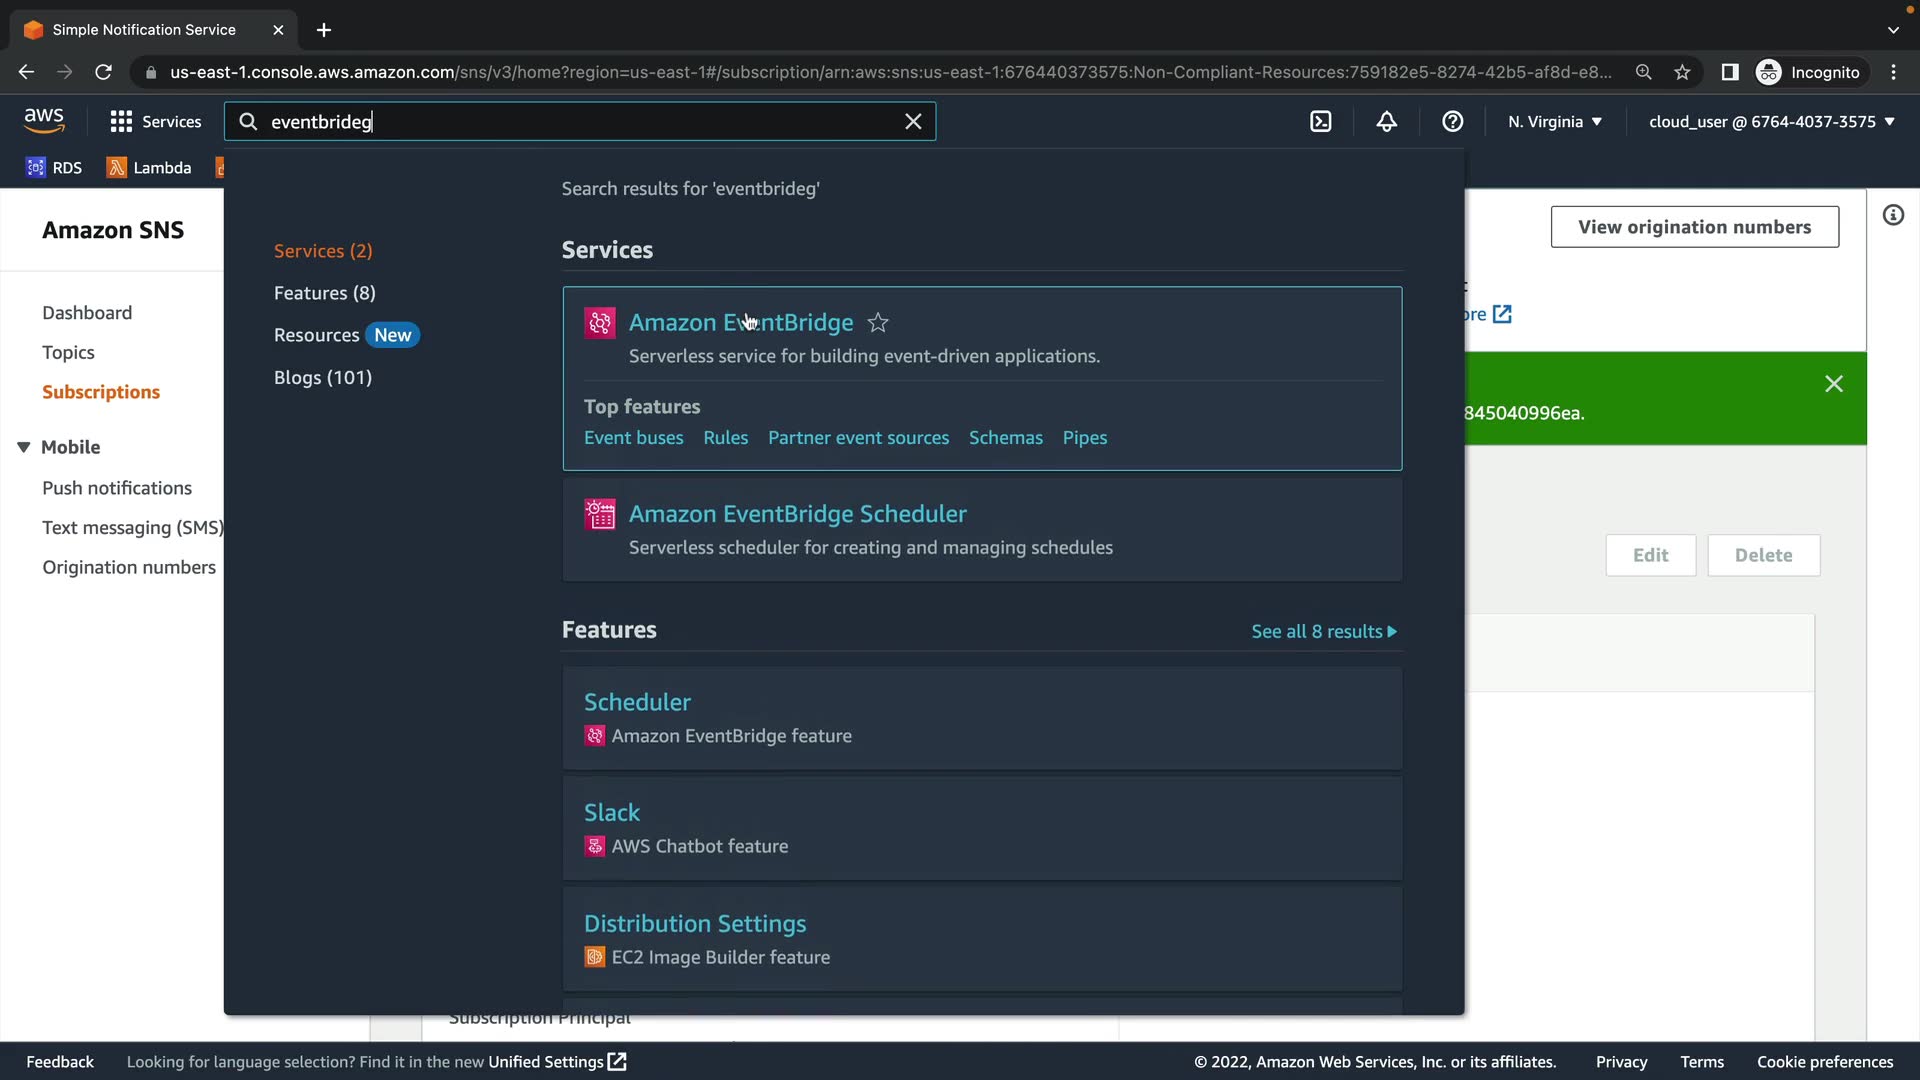The width and height of the screenshot is (1920, 1080).
Task: Bookmark this page with the star
Action: (1682, 72)
